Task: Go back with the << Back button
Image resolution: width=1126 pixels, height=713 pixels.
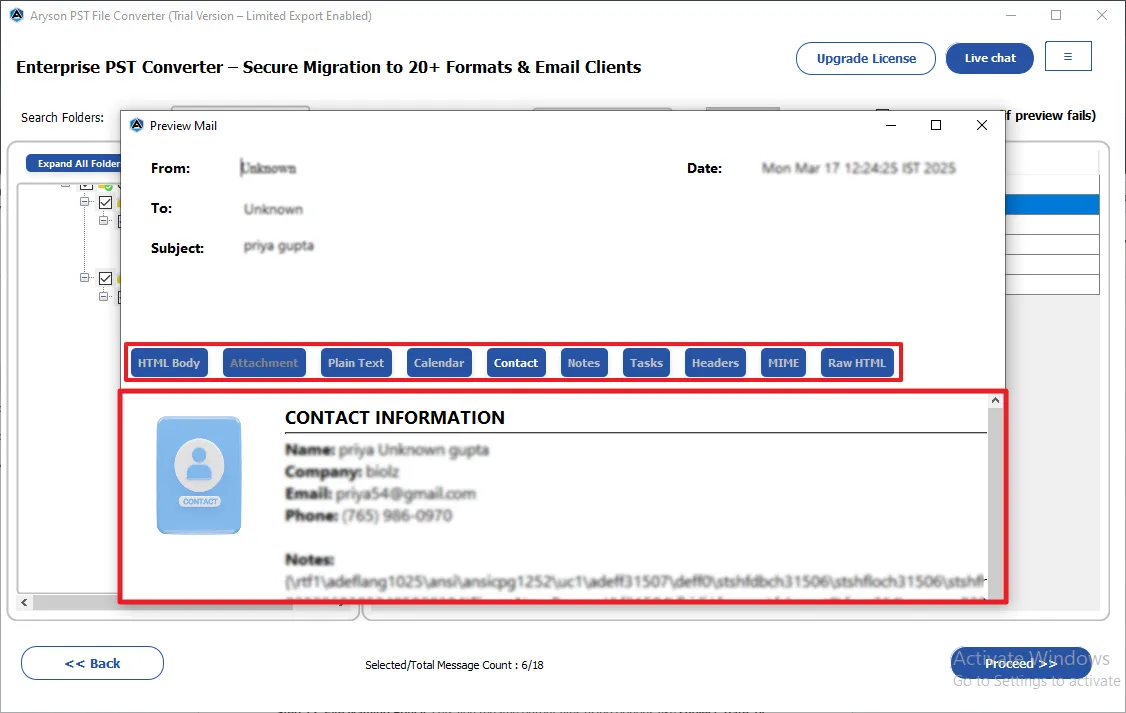Action: [x=93, y=663]
